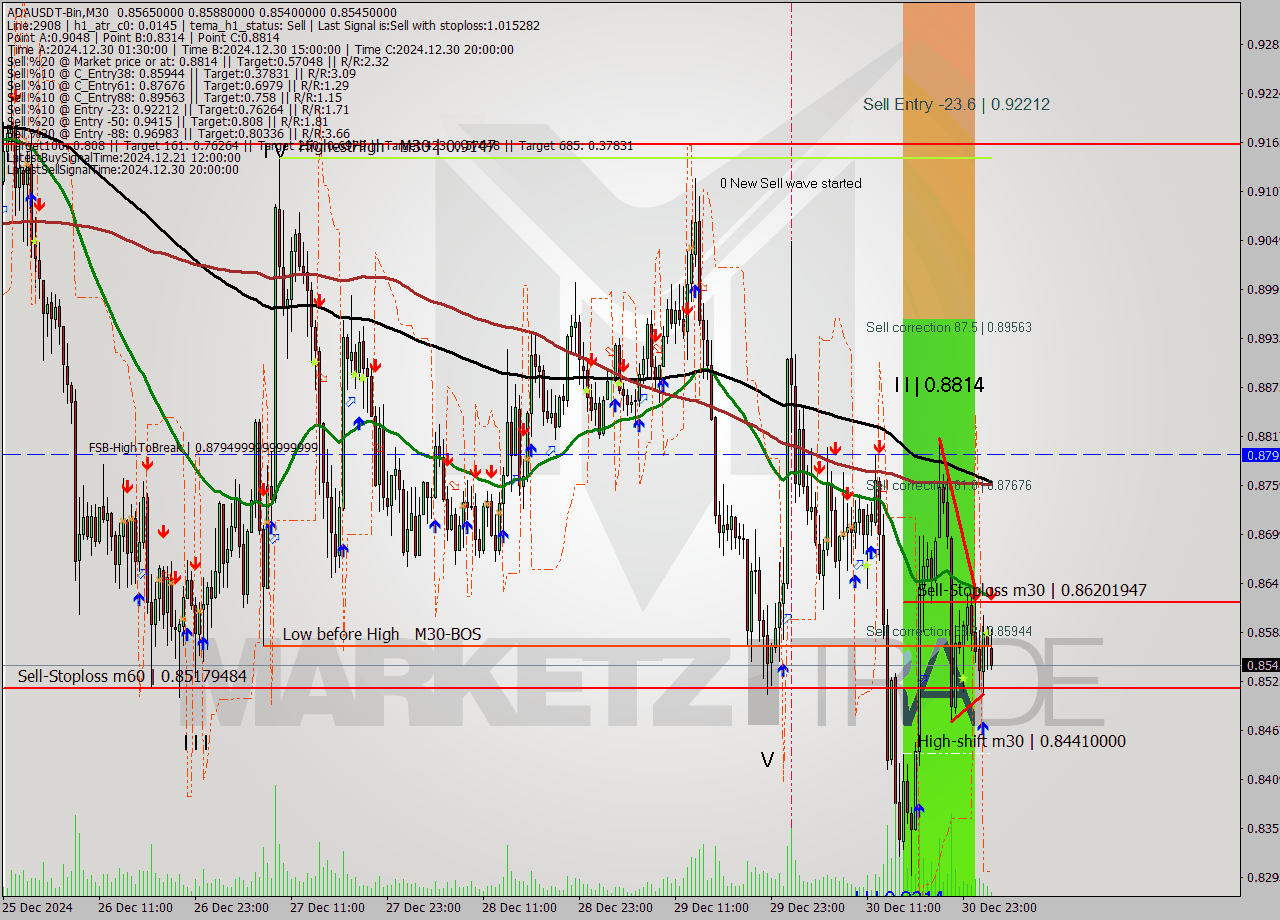Click the '30 Dec 11:00' time axis label
Image resolution: width=1280 pixels, height=920 pixels.
pyautogui.click(x=903, y=908)
